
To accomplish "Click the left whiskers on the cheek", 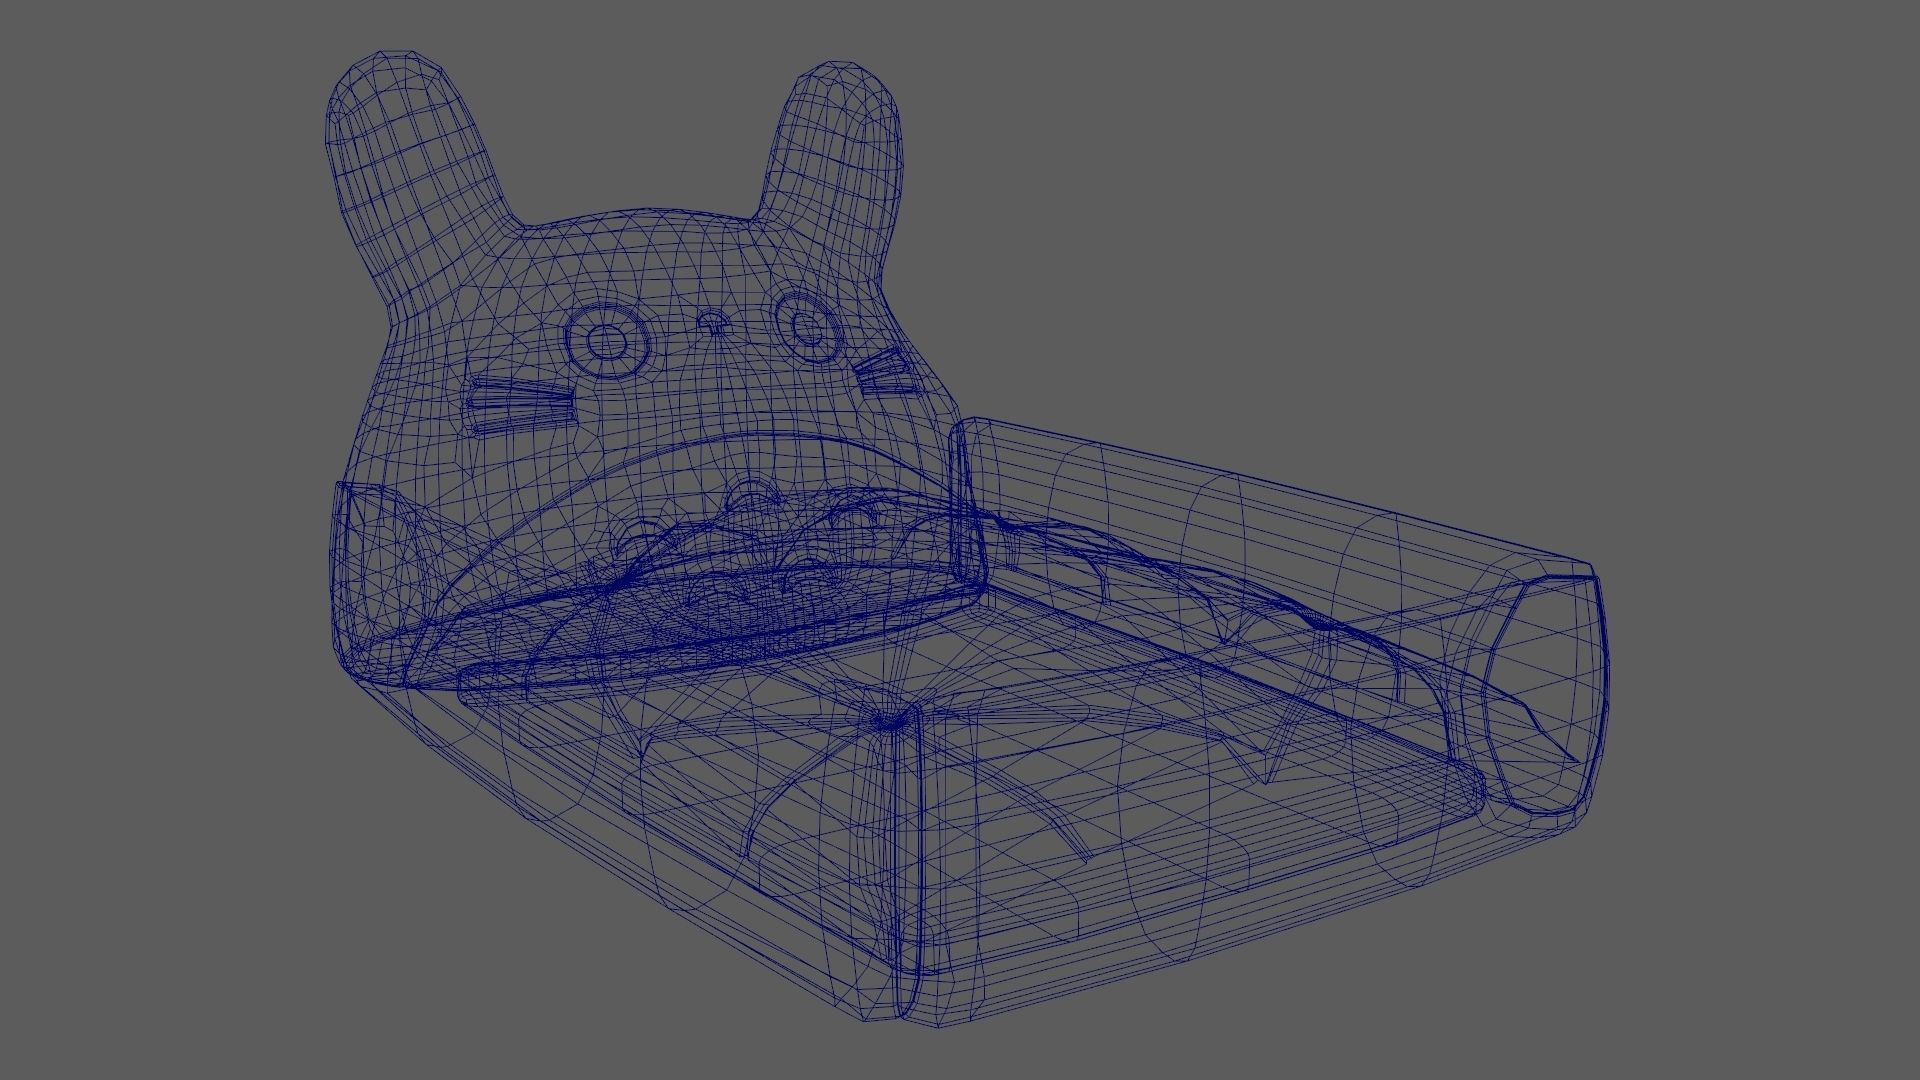I will (520, 405).
